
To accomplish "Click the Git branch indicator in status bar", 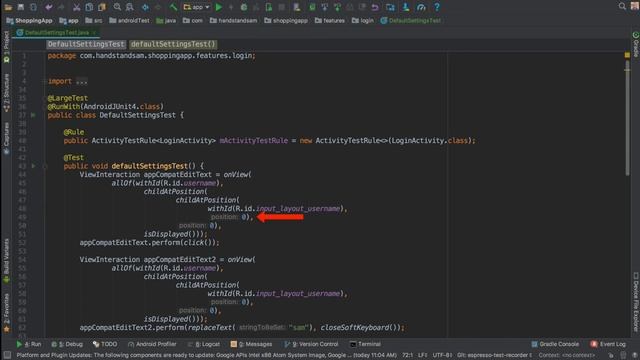I will click(494, 355).
